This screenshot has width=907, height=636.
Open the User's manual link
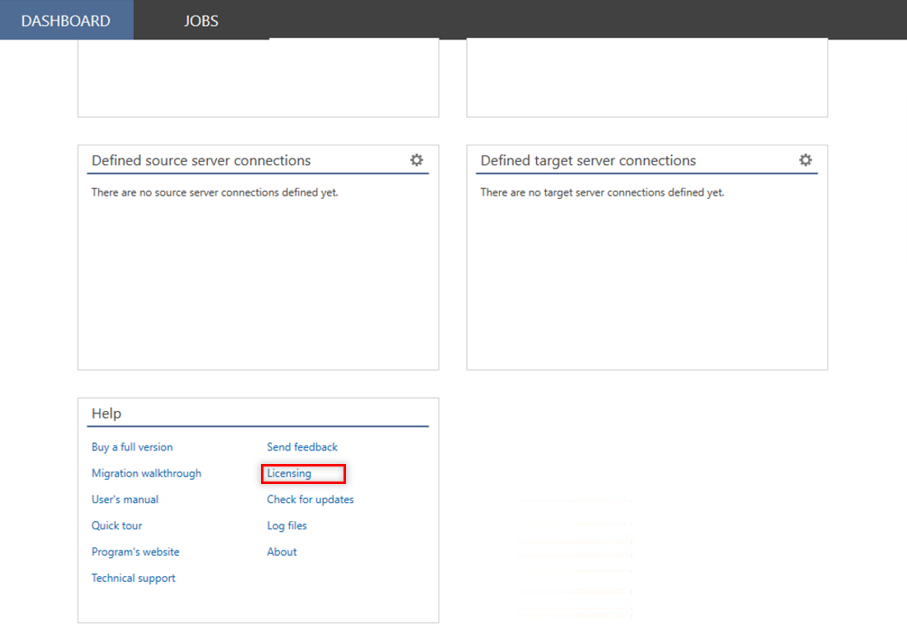point(125,499)
